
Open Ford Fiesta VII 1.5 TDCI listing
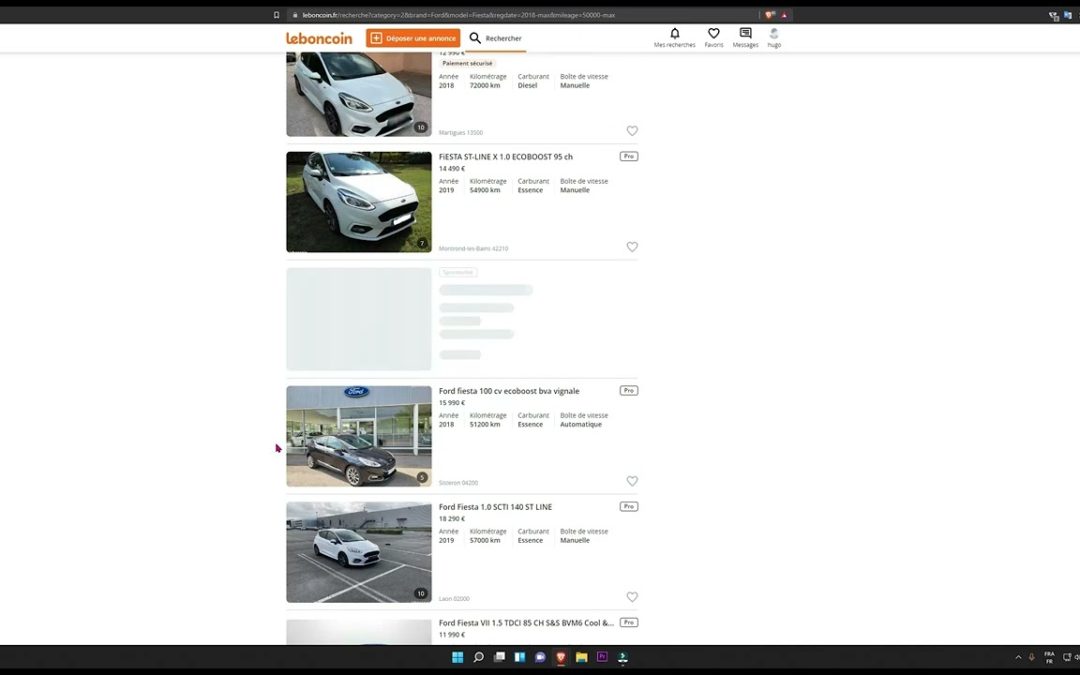click(x=526, y=623)
